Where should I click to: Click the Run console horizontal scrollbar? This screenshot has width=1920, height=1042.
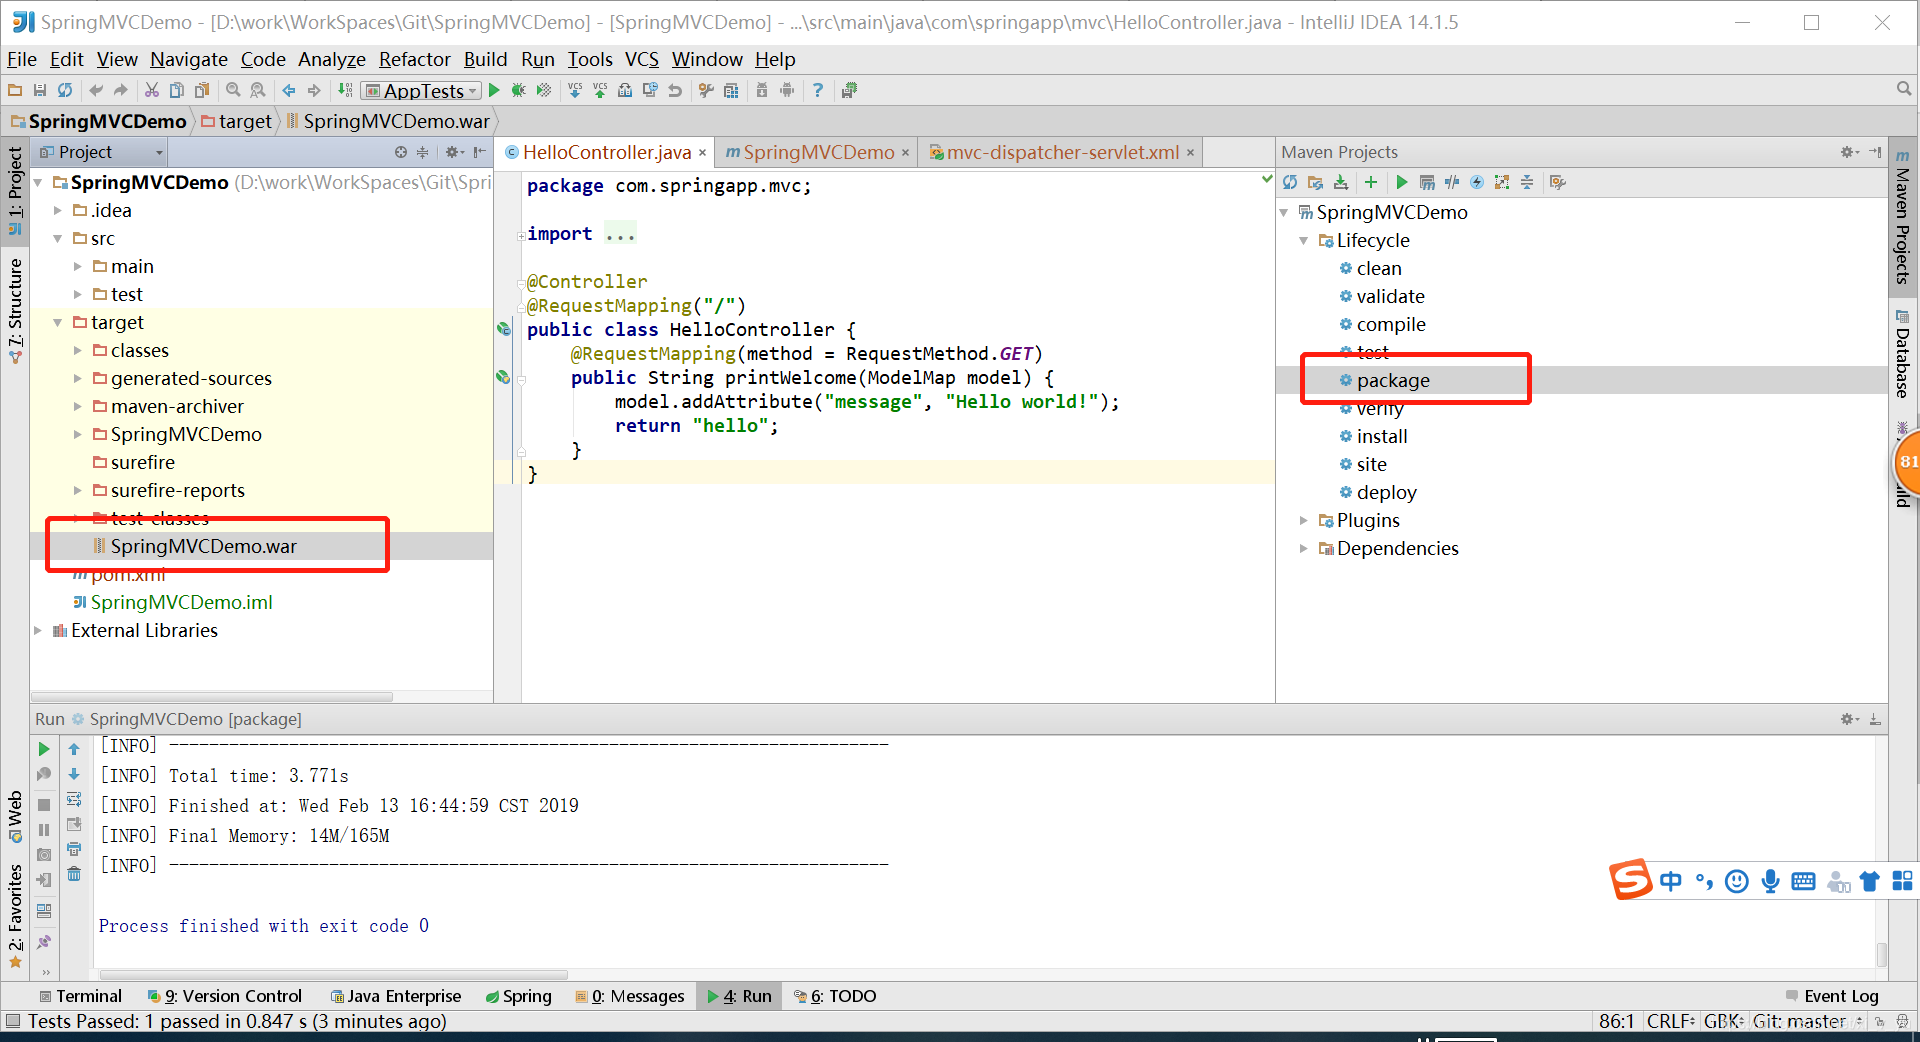(333, 975)
